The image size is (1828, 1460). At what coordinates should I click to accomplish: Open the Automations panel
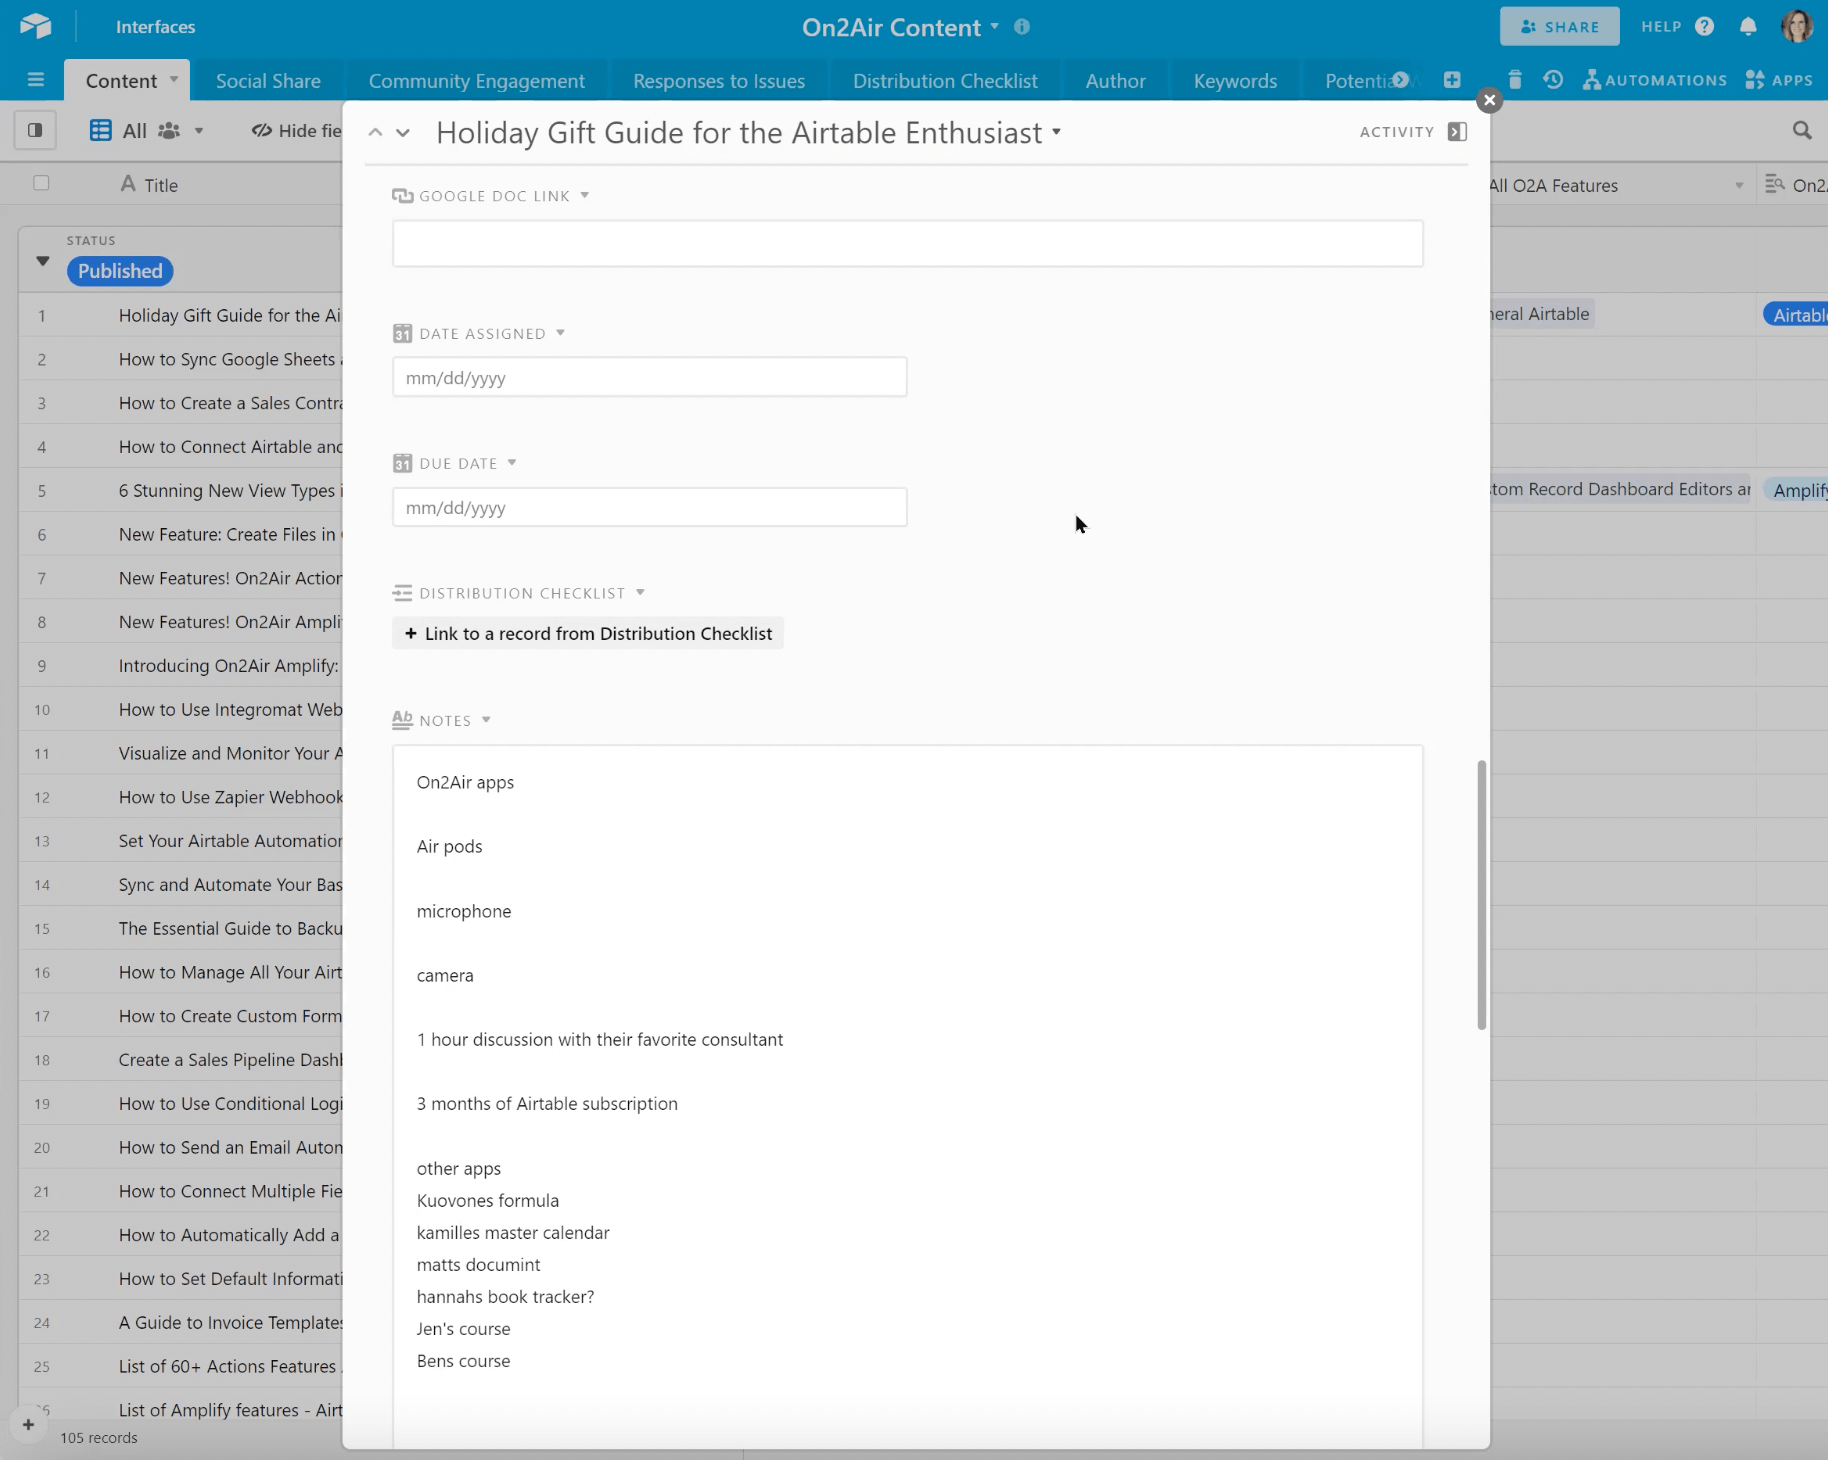(1654, 80)
